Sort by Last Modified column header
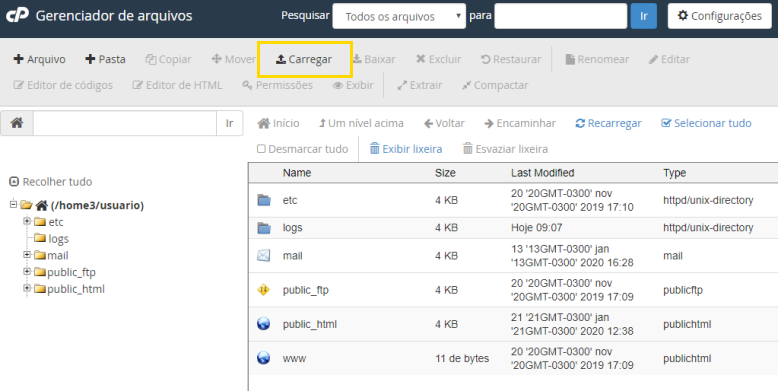Viewport: 778px width, 391px height. [542, 173]
